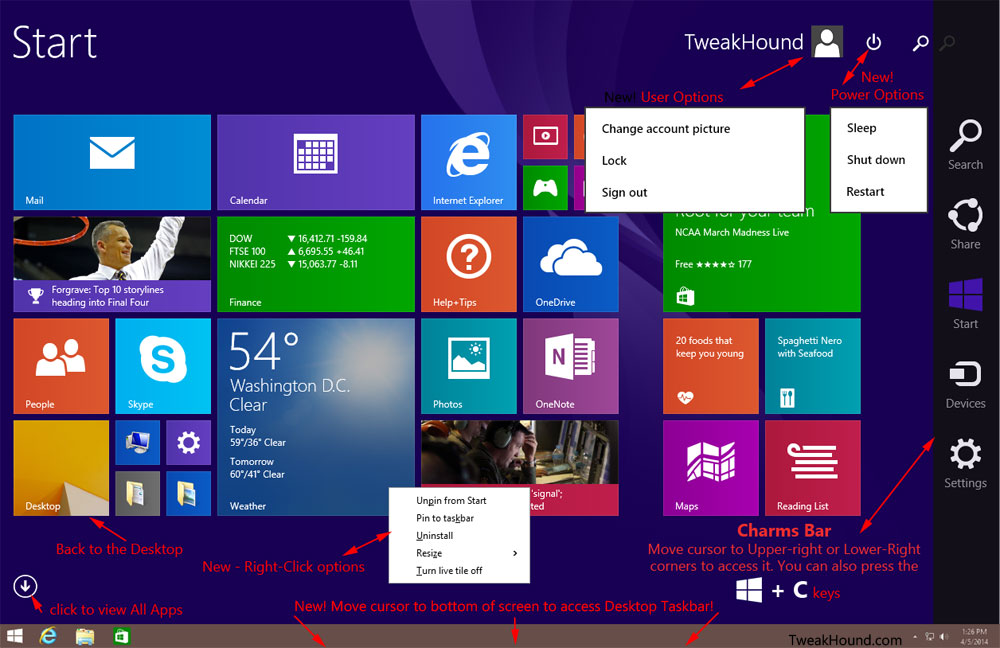
Task: Open the TweakHound user account menu
Action: (x=763, y=42)
